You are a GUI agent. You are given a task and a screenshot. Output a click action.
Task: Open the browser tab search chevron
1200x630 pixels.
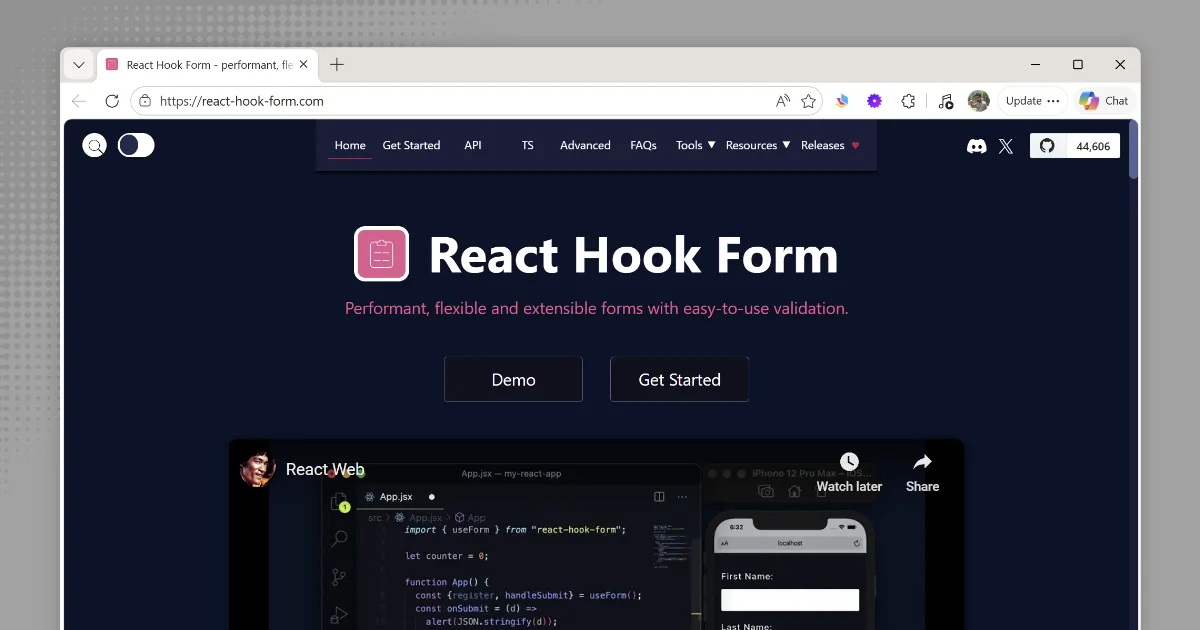pos(78,64)
